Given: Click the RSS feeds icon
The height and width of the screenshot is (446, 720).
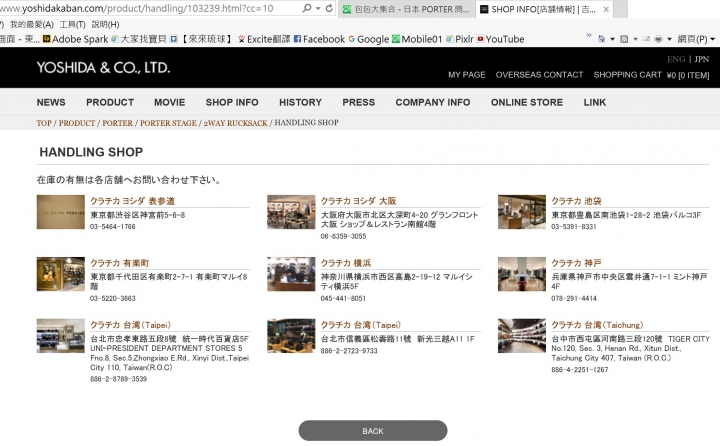Looking at the screenshot, I should pyautogui.click(x=624, y=39).
